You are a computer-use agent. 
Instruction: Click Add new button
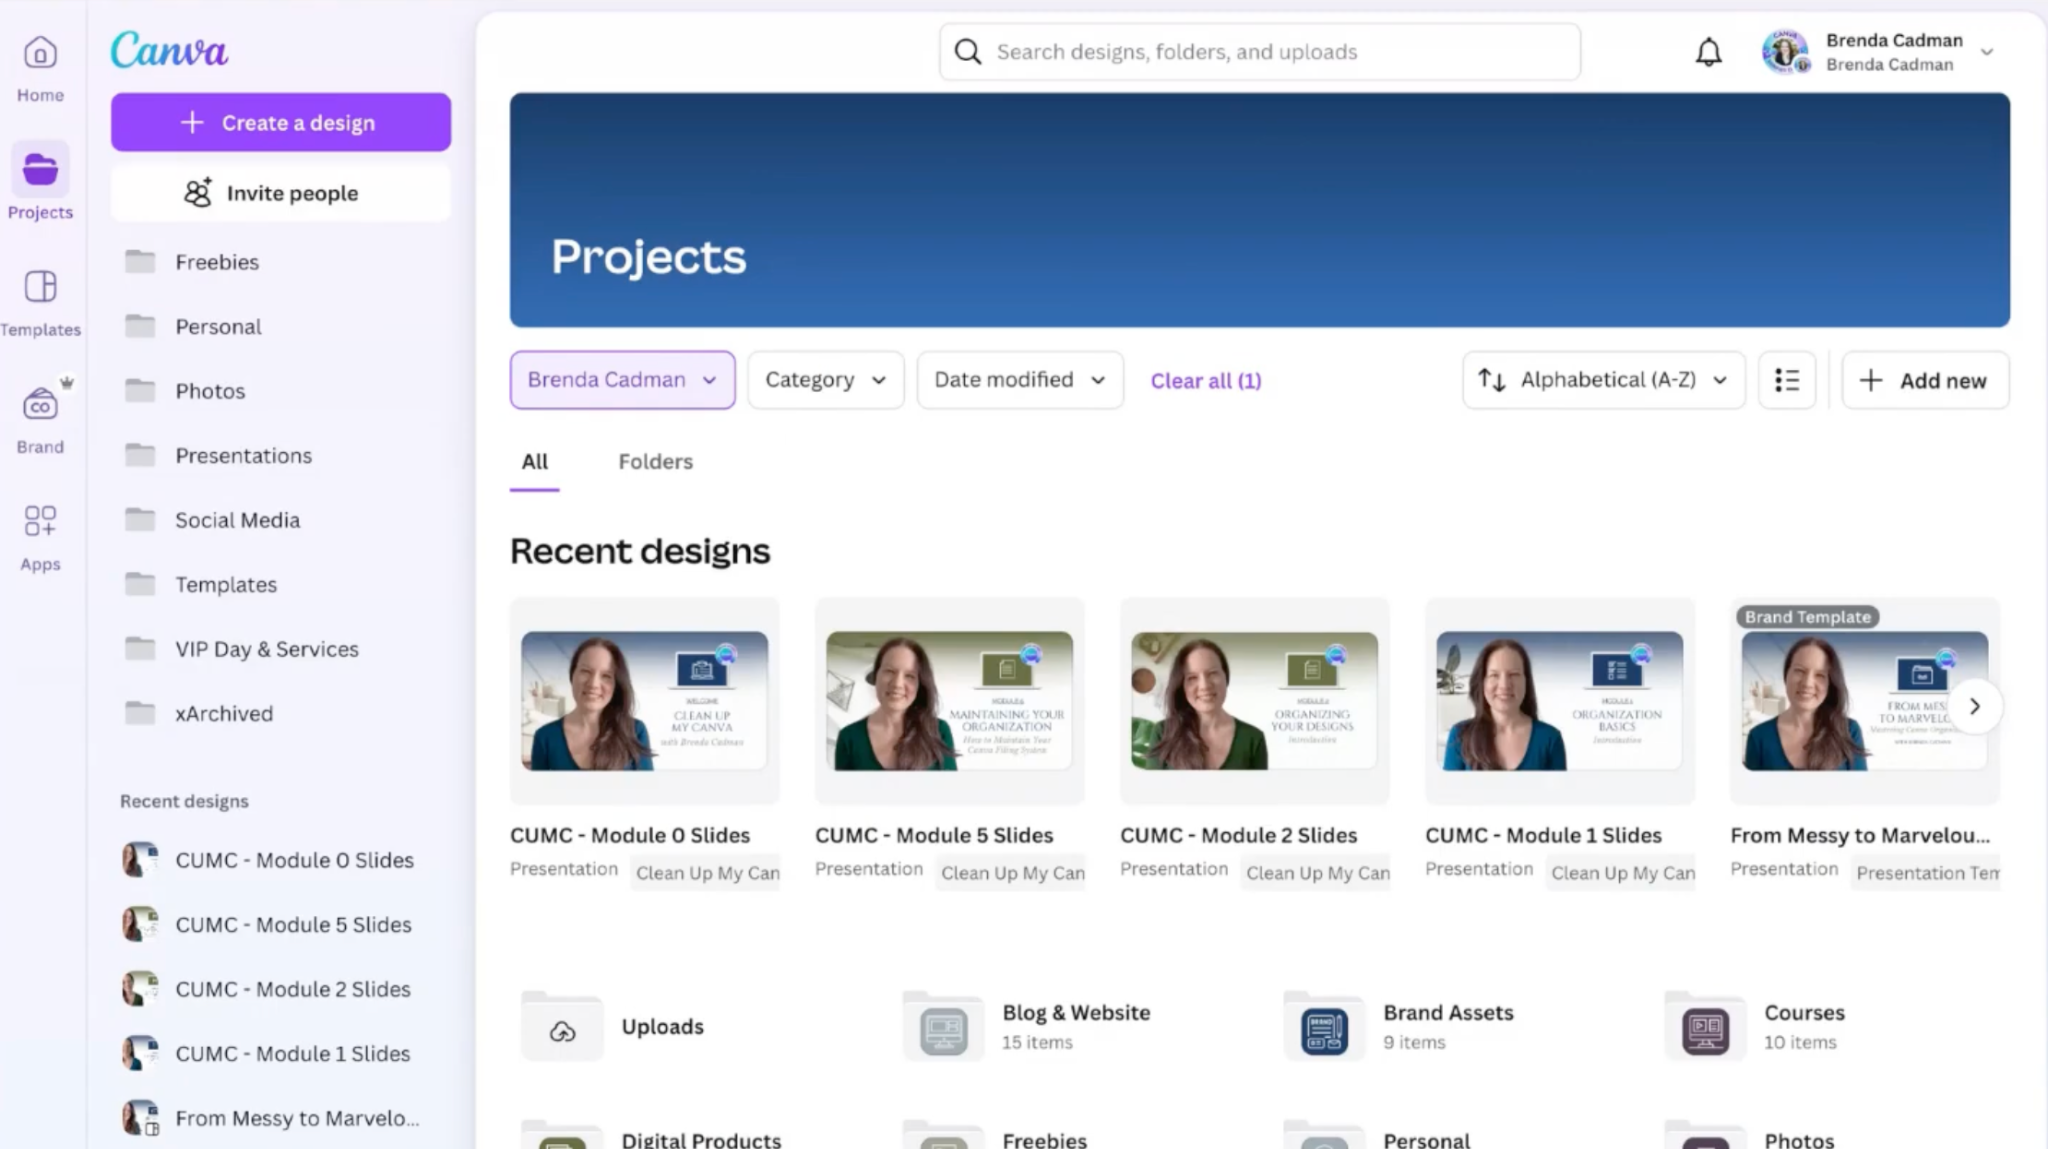pyautogui.click(x=1925, y=380)
